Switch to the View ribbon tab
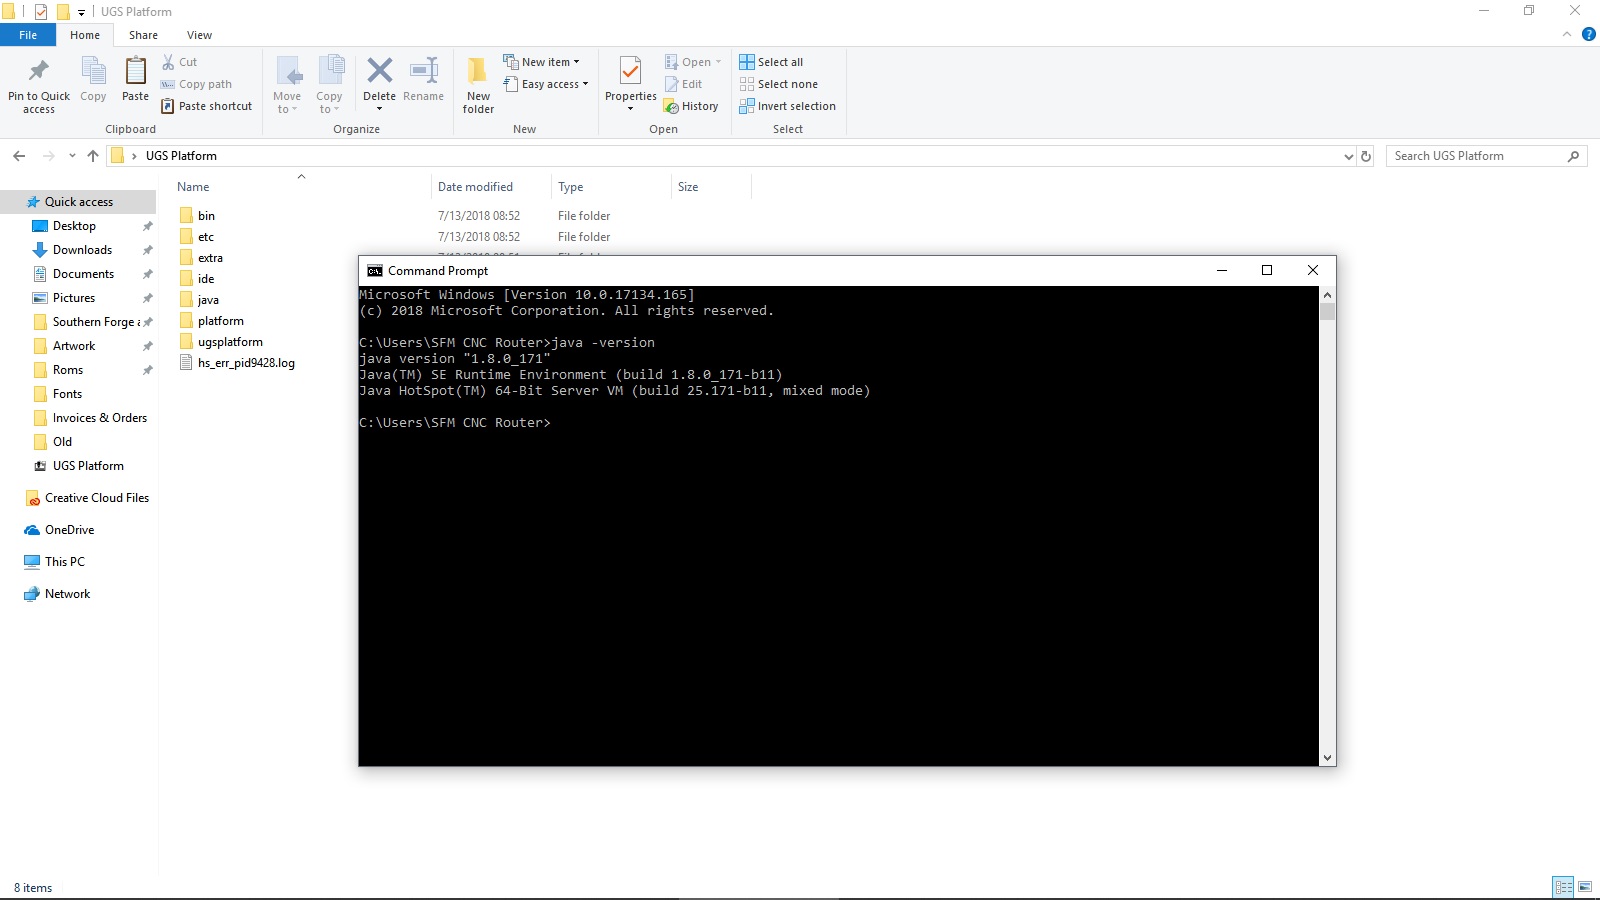This screenshot has height=900, width=1600. (x=199, y=35)
